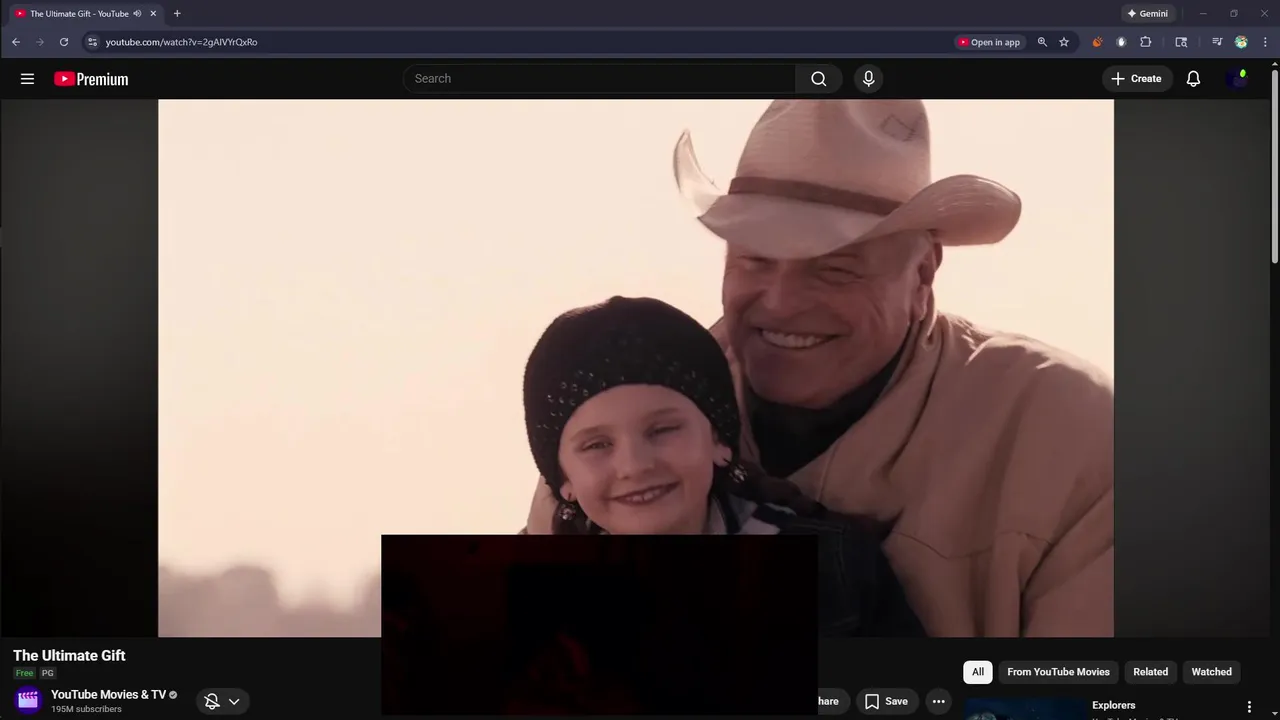Open the Chrome profile avatar
This screenshot has width=1280, height=720.
click(x=1241, y=42)
